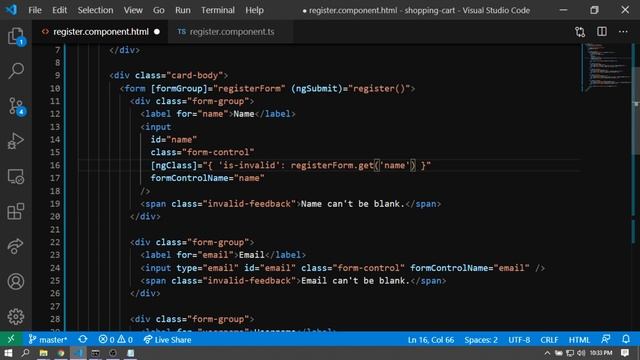Open the Extensions view

[x=16, y=211]
